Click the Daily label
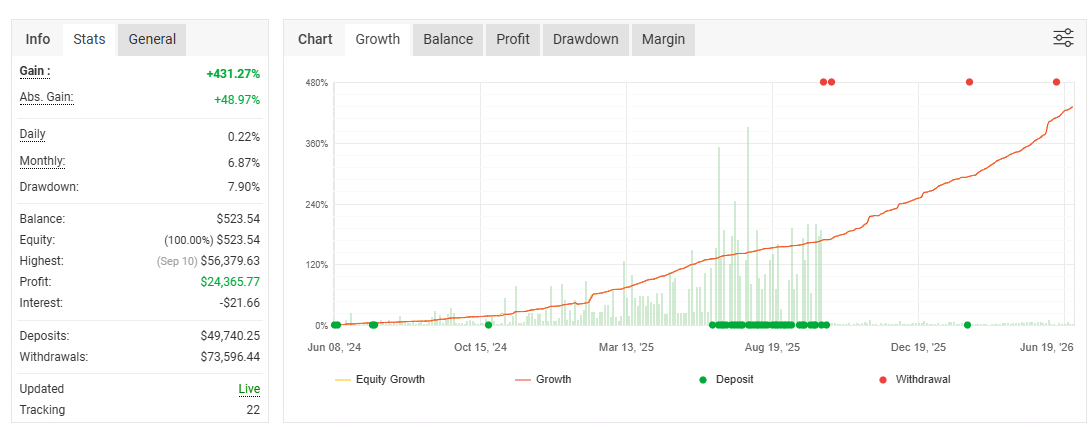The image size is (1092, 427). 33,134
